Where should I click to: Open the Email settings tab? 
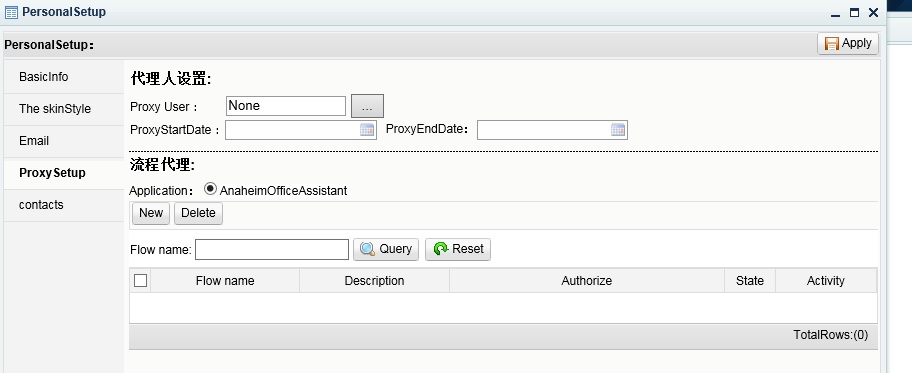pyautogui.click(x=63, y=141)
